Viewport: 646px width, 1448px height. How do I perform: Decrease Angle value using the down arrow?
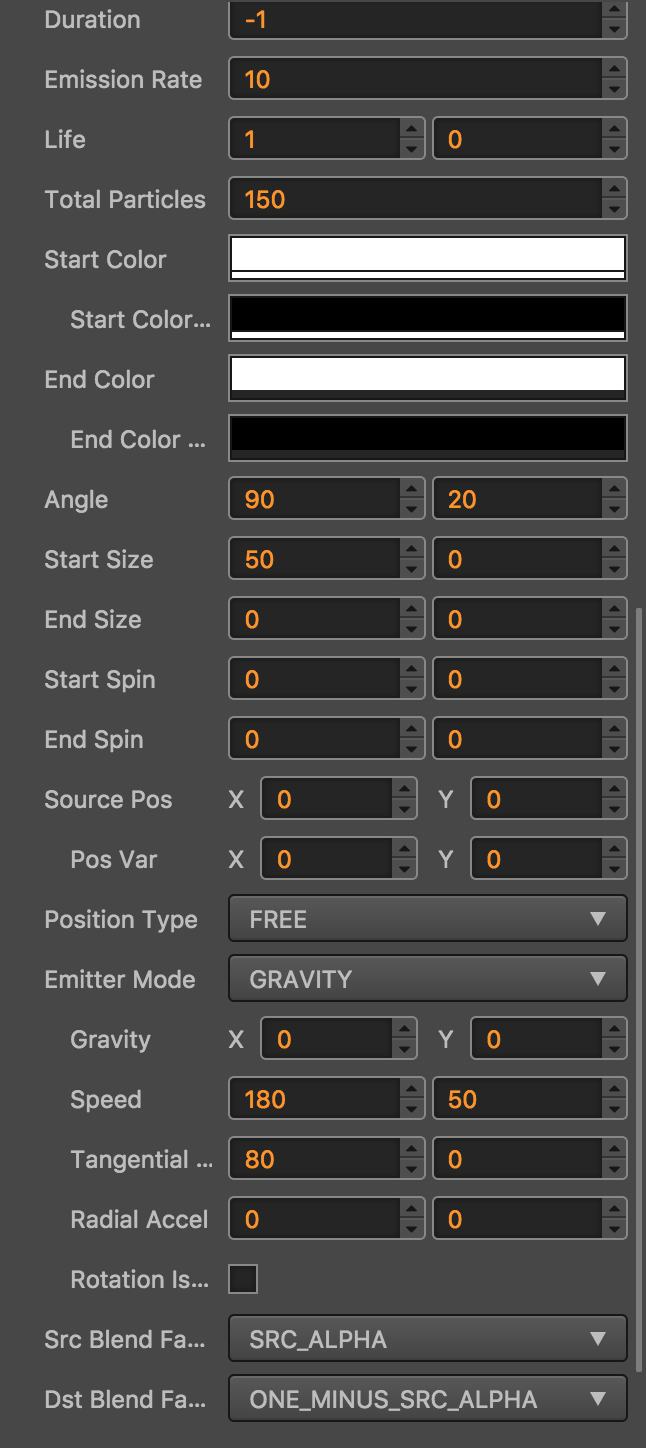(x=411, y=509)
